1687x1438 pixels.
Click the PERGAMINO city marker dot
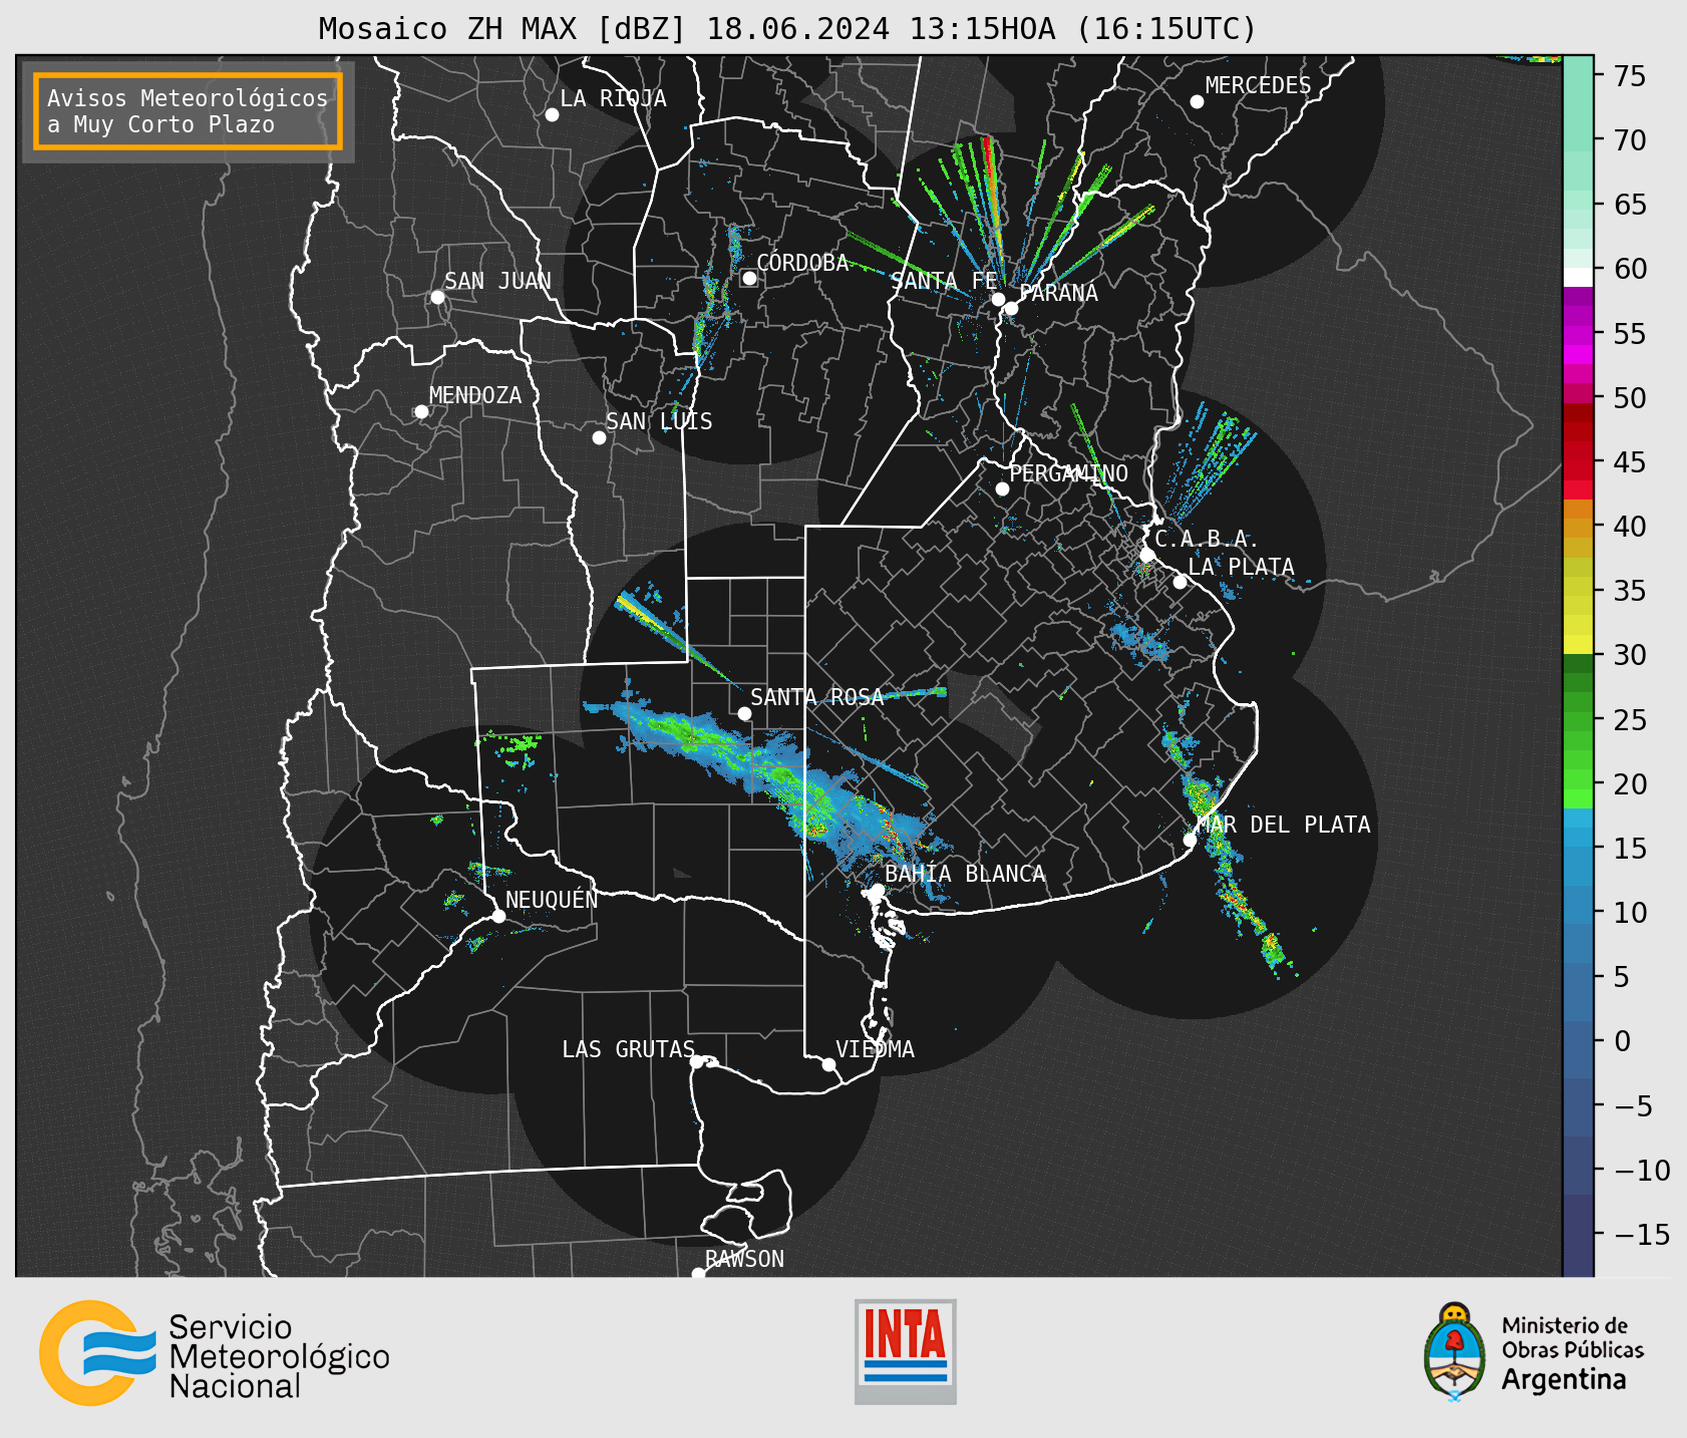click(1002, 489)
